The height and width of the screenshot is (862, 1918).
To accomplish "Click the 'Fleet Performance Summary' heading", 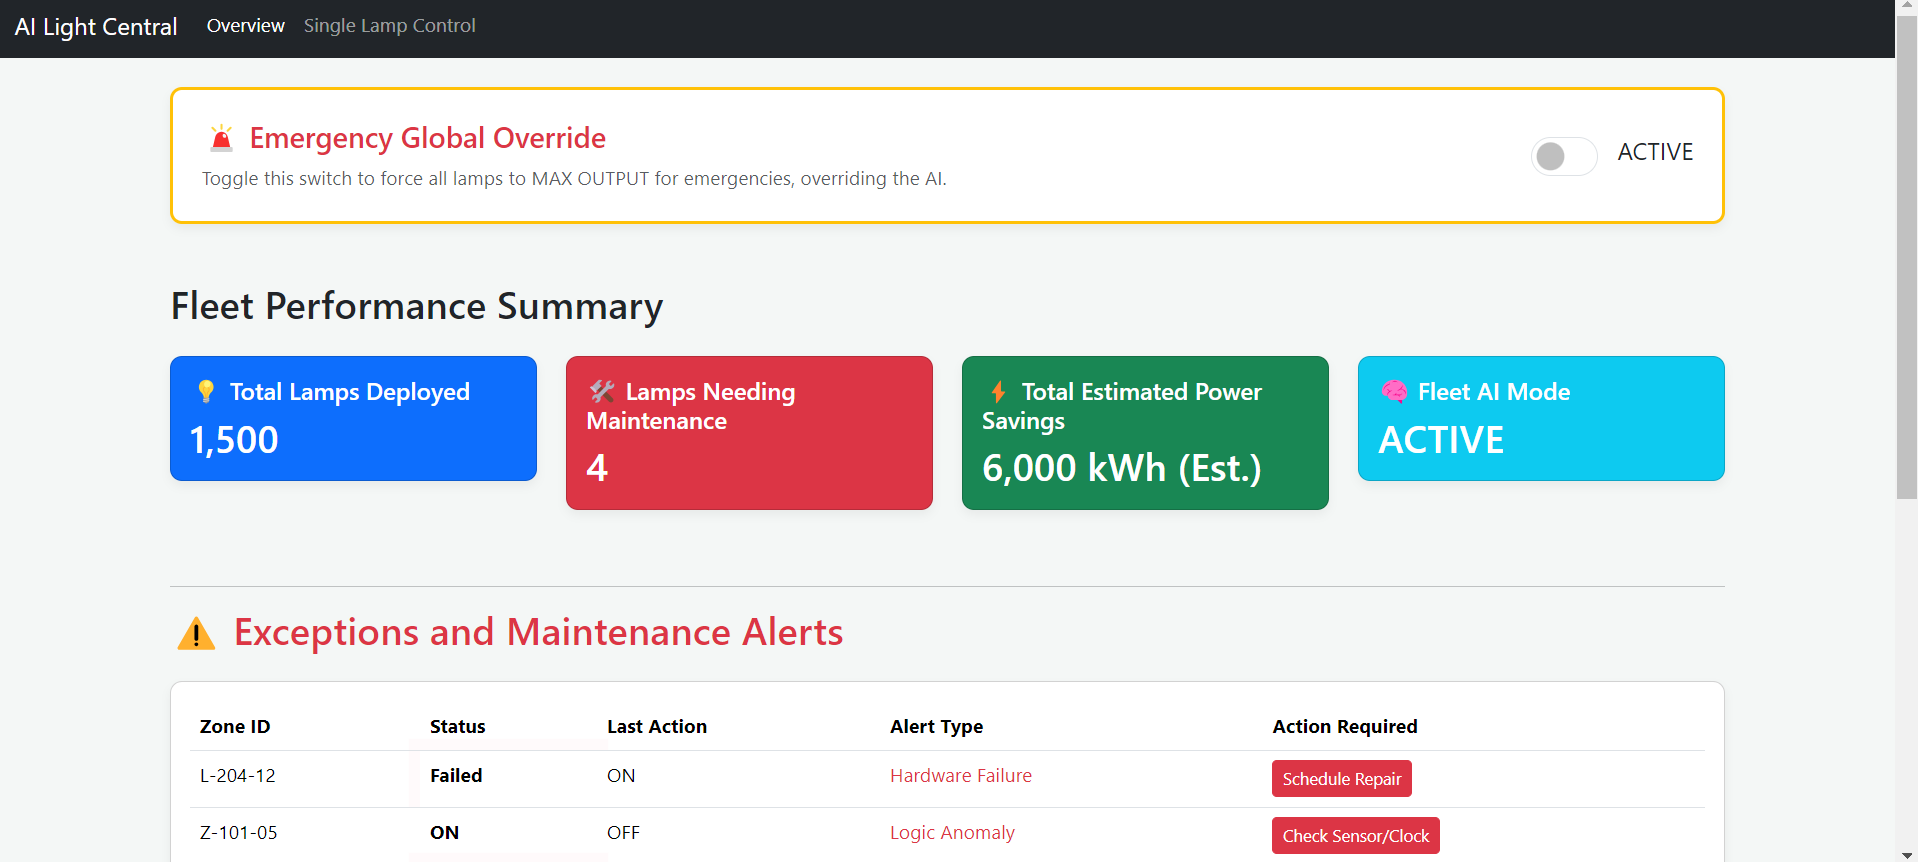I will pos(417,306).
